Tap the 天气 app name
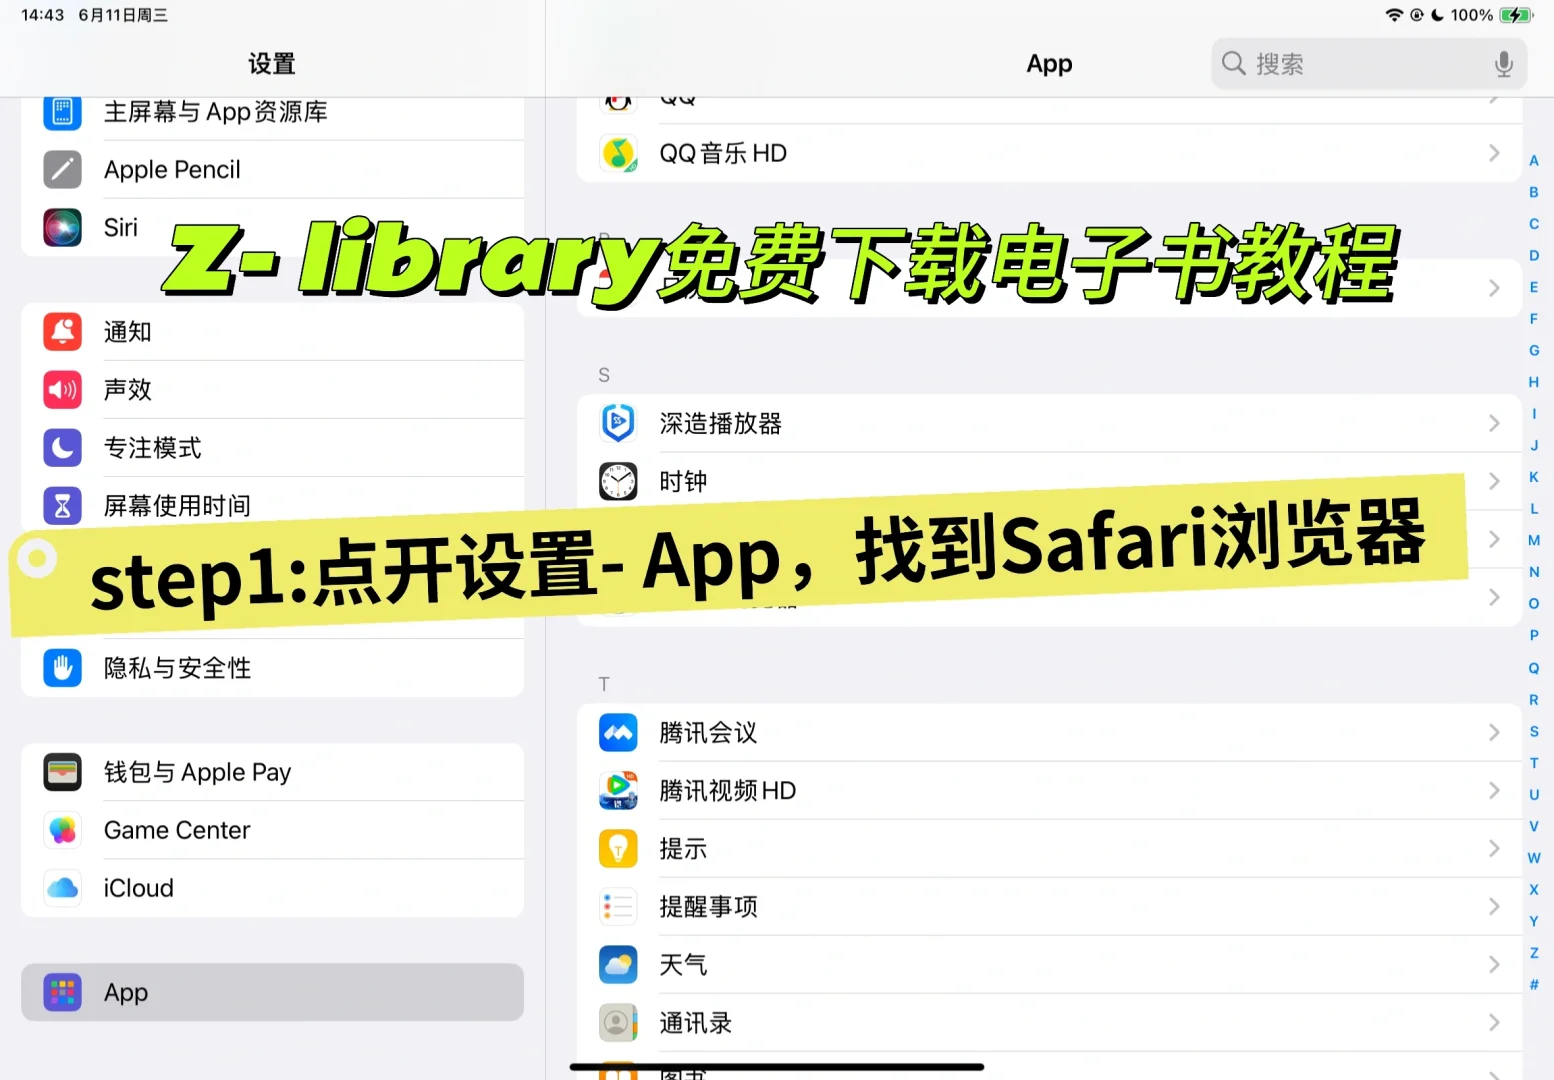The height and width of the screenshot is (1080, 1554). pos(683,965)
